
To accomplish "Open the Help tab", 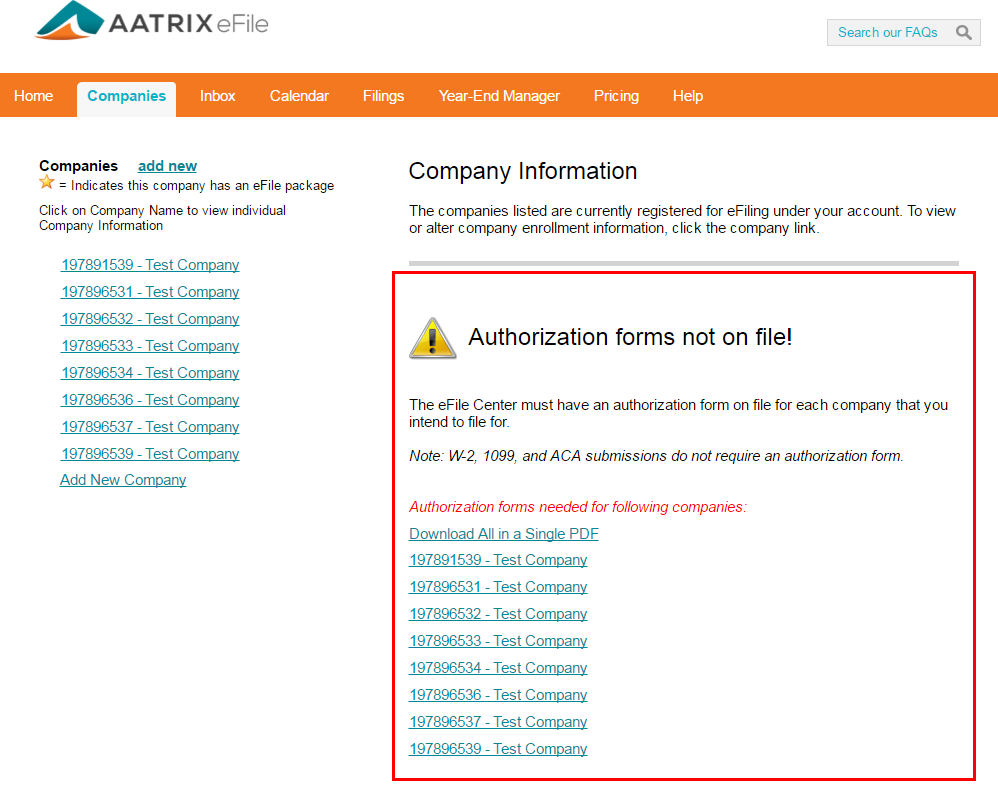I will (x=688, y=96).
